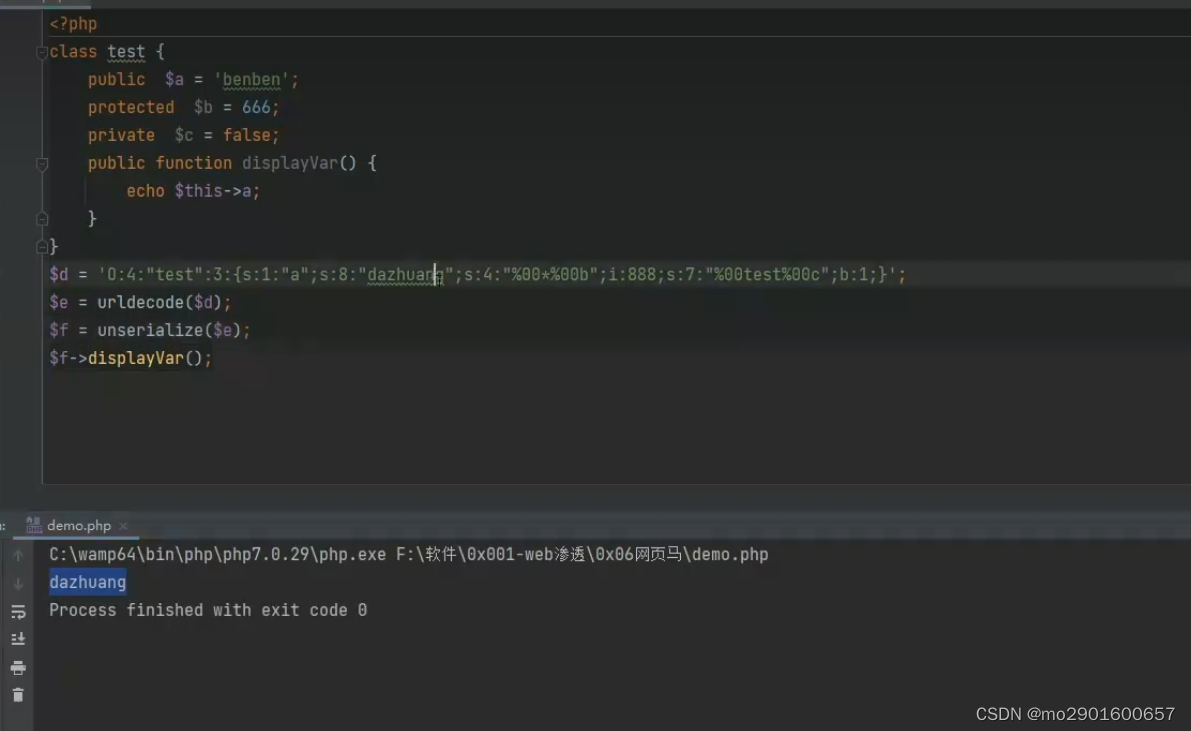Click the fold arrow on the final closing brace

[x=42, y=245]
